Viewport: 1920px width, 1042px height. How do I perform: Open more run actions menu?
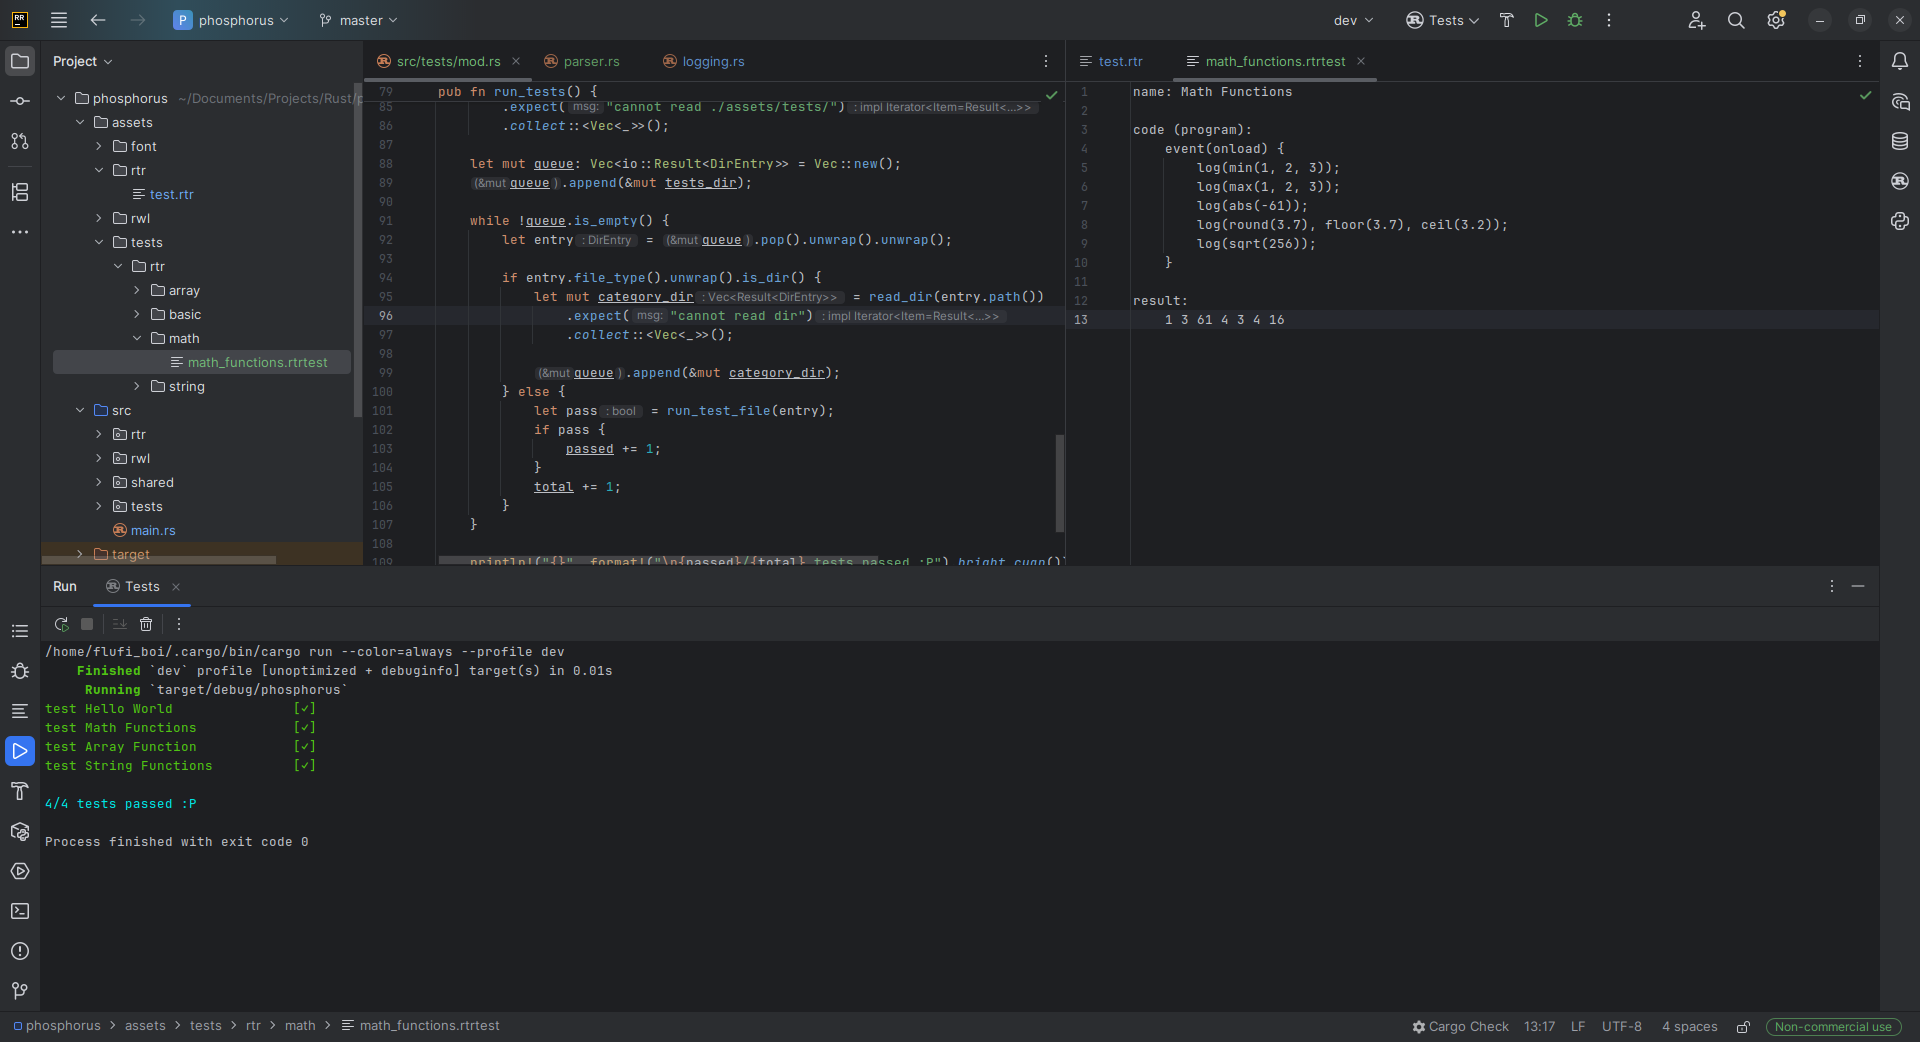pos(1609,20)
